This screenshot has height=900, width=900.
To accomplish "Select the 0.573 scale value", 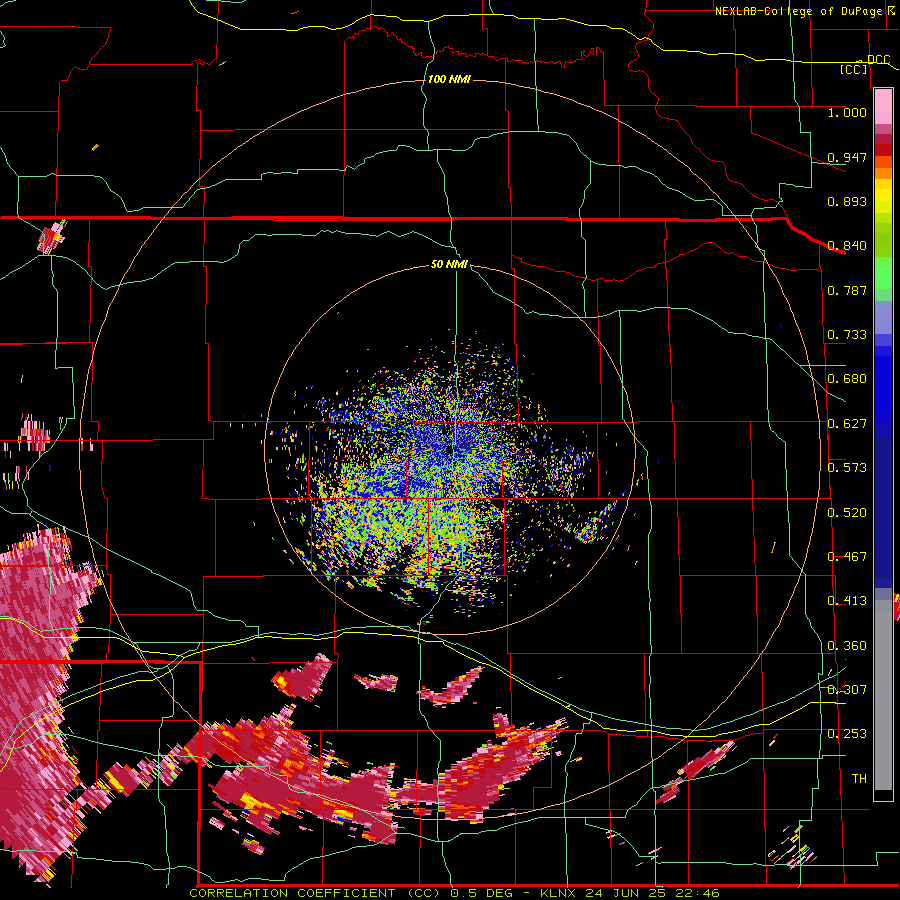I will tap(847, 468).
